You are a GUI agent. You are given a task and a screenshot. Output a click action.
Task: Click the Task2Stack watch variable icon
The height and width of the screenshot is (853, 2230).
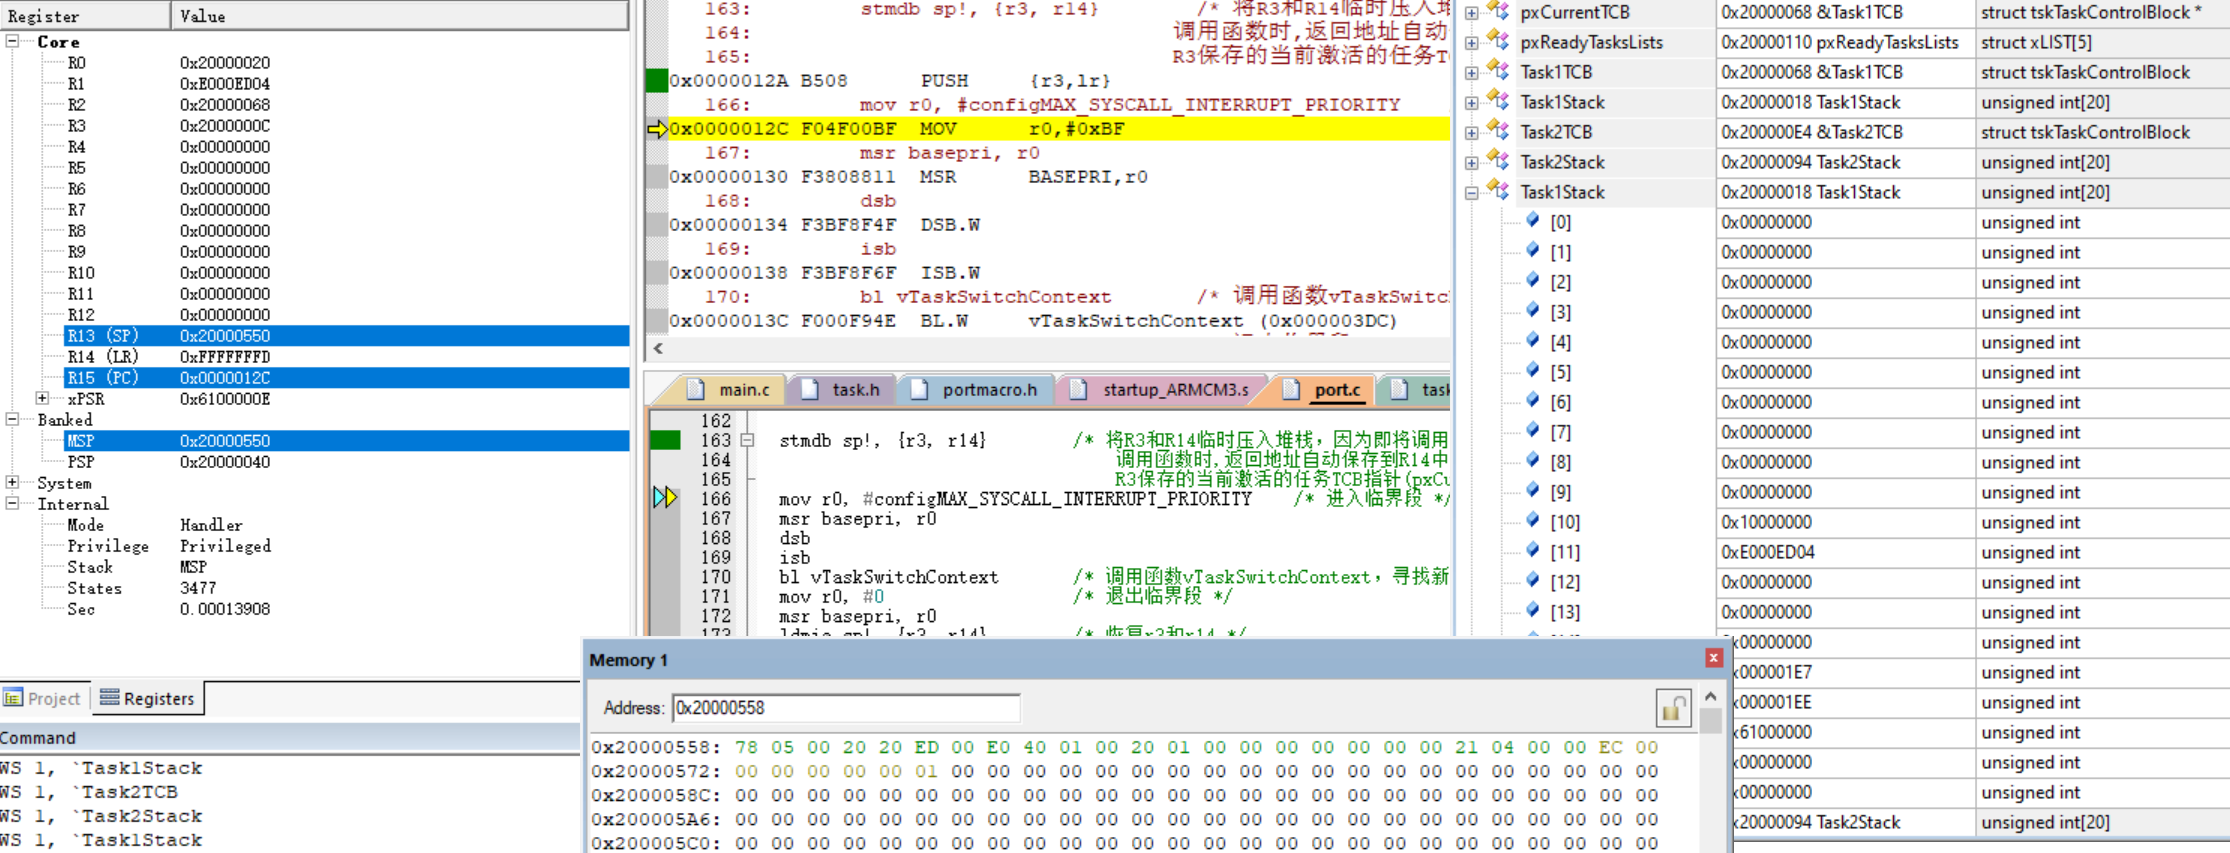point(1498,161)
